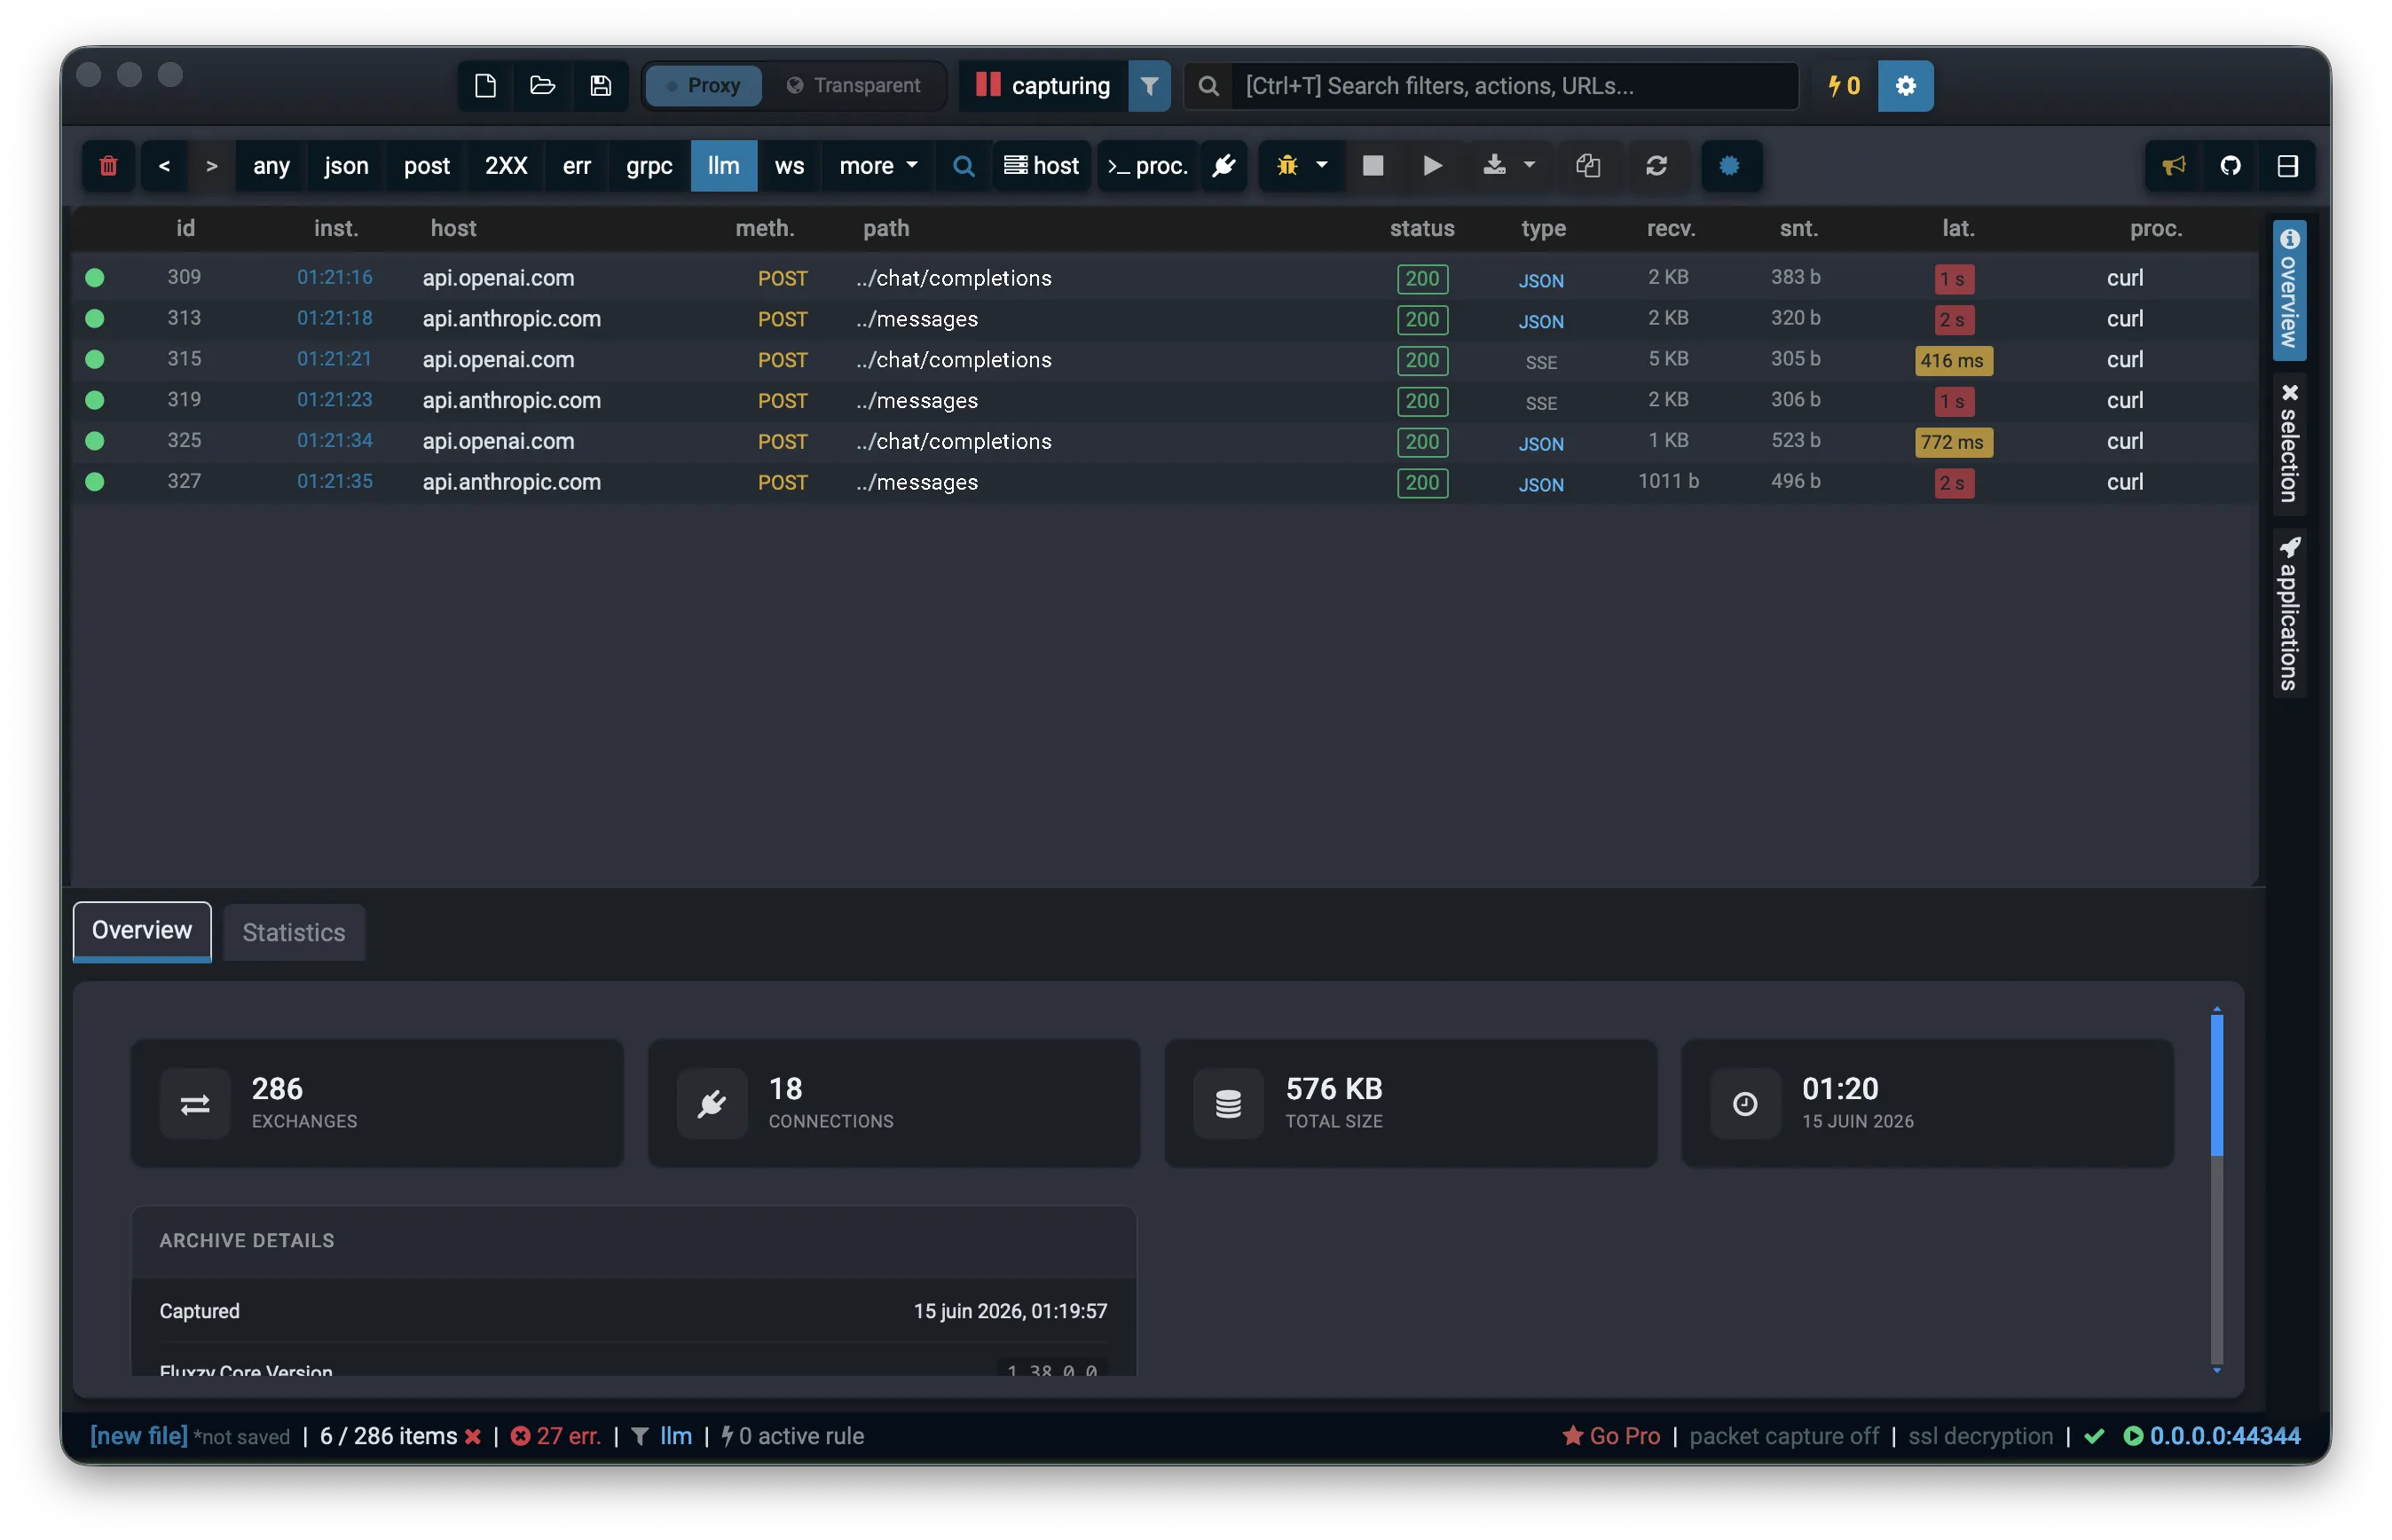This screenshot has width=2392, height=1540.
Task: Click the plug connection icon in toolbar
Action: tap(1224, 165)
